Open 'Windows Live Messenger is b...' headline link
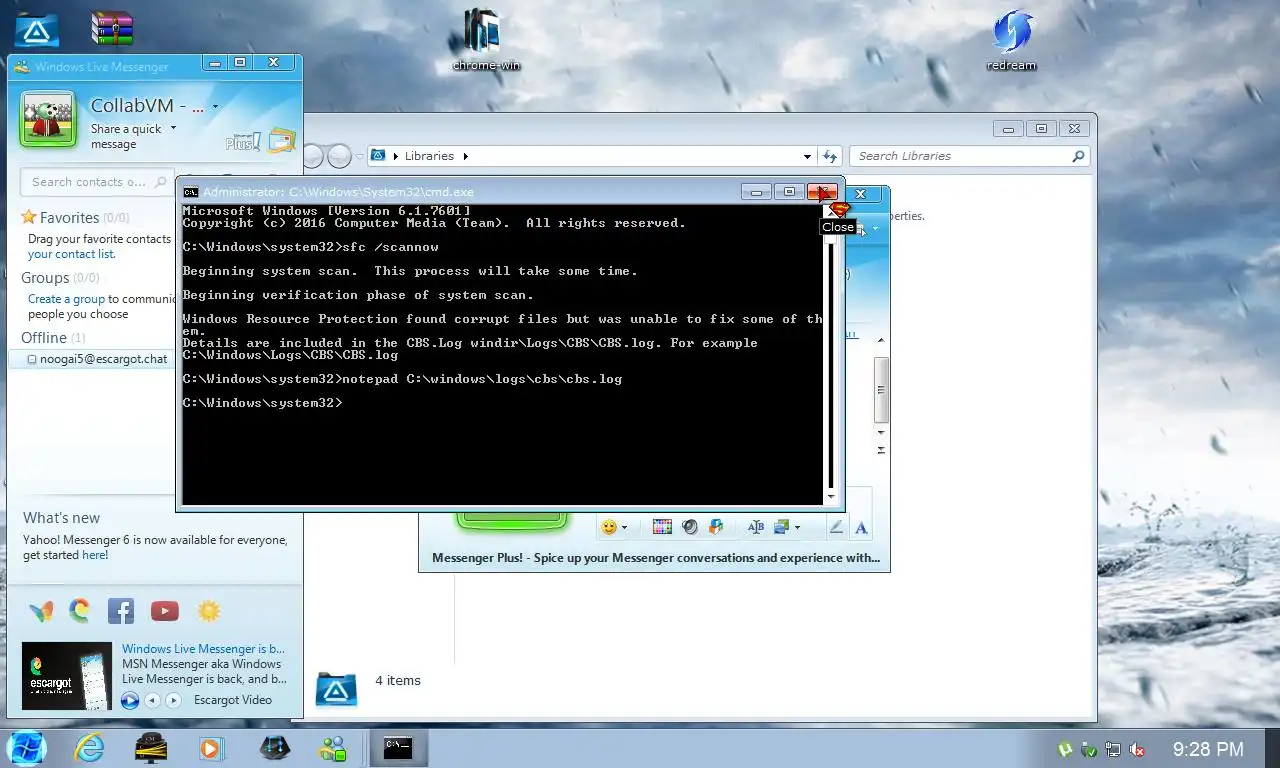The width and height of the screenshot is (1280, 768). click(203, 649)
